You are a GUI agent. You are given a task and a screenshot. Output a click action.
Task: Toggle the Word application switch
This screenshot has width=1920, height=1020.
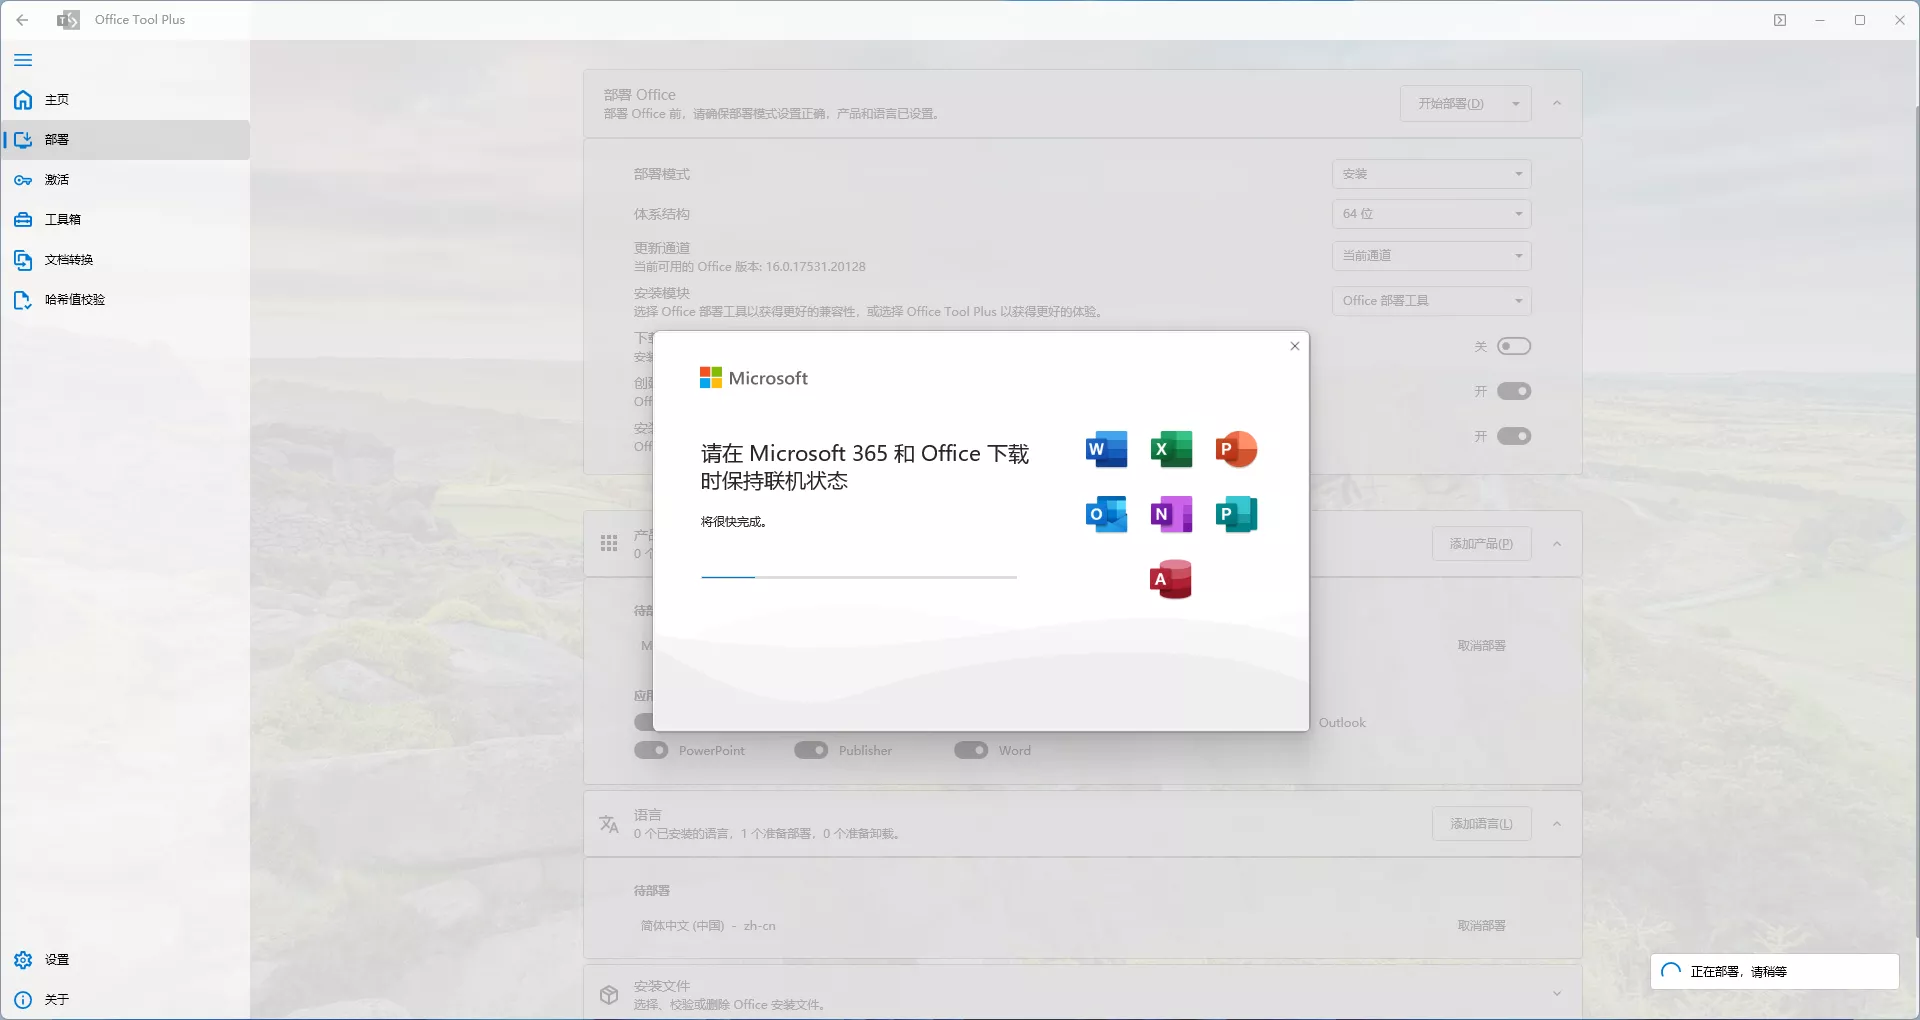(971, 750)
